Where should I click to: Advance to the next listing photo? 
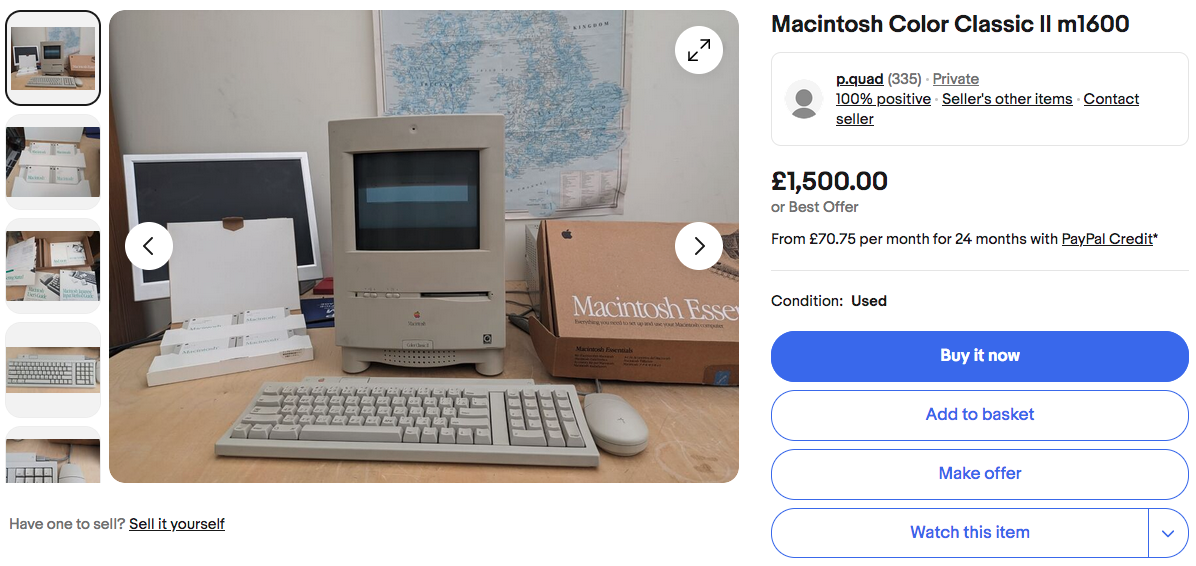(699, 246)
